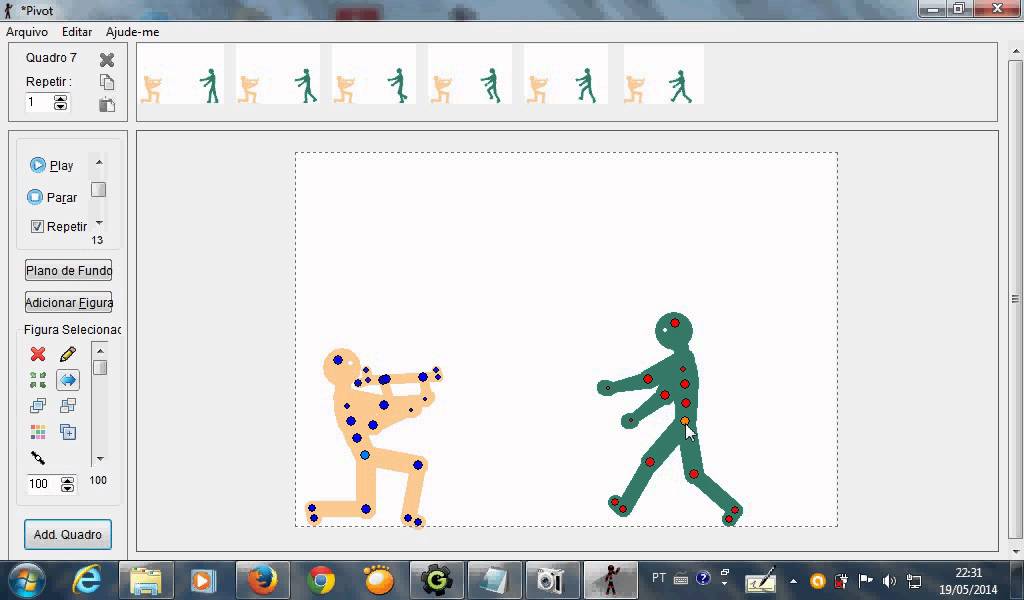Select sixth frame thumbnail in timeline
Screen dimensions: 1024x600
click(663, 74)
